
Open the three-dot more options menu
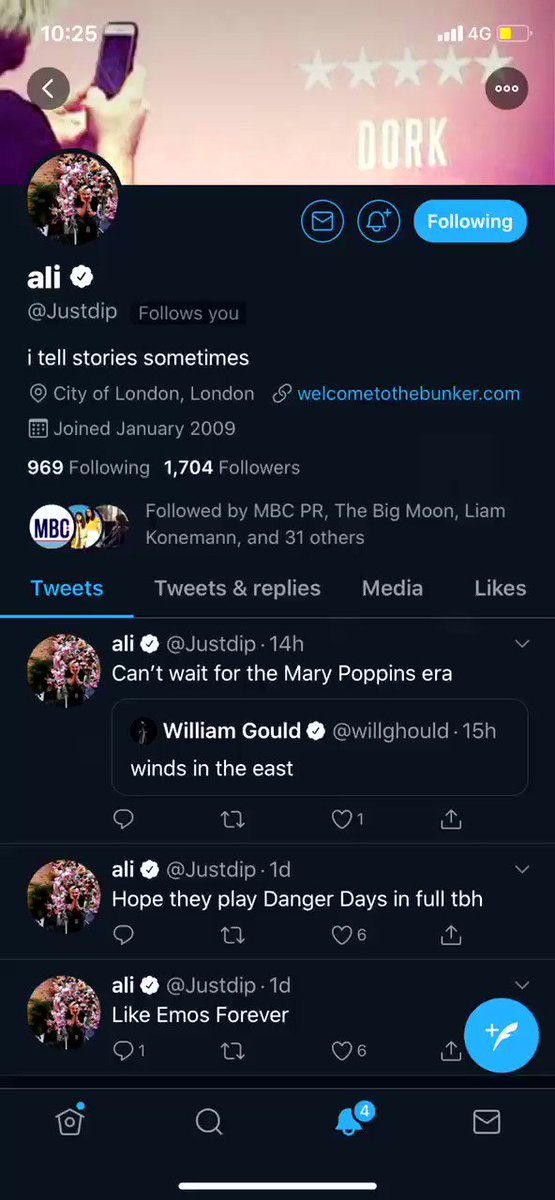pyautogui.click(x=506, y=88)
